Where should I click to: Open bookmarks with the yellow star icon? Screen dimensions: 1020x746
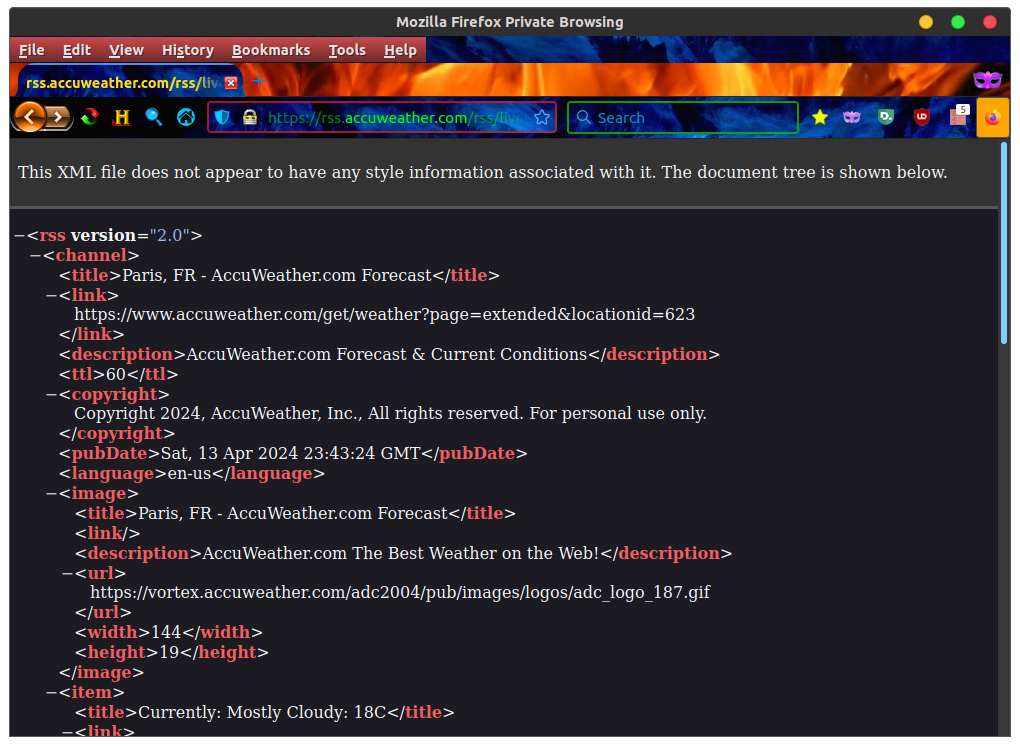point(820,117)
